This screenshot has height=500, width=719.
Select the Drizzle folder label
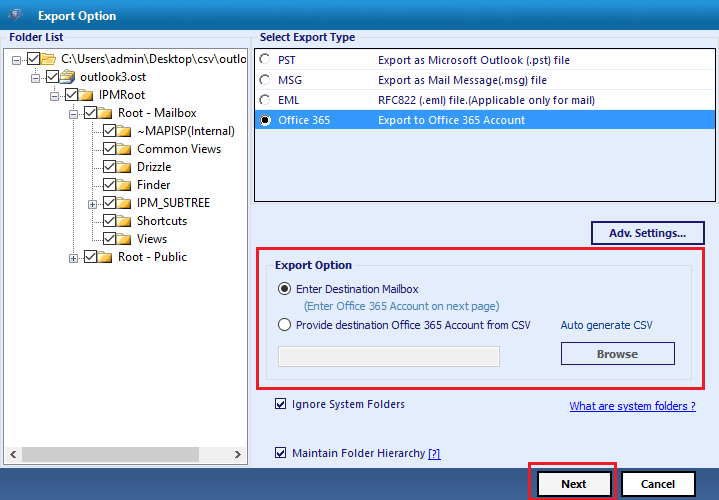tap(154, 167)
